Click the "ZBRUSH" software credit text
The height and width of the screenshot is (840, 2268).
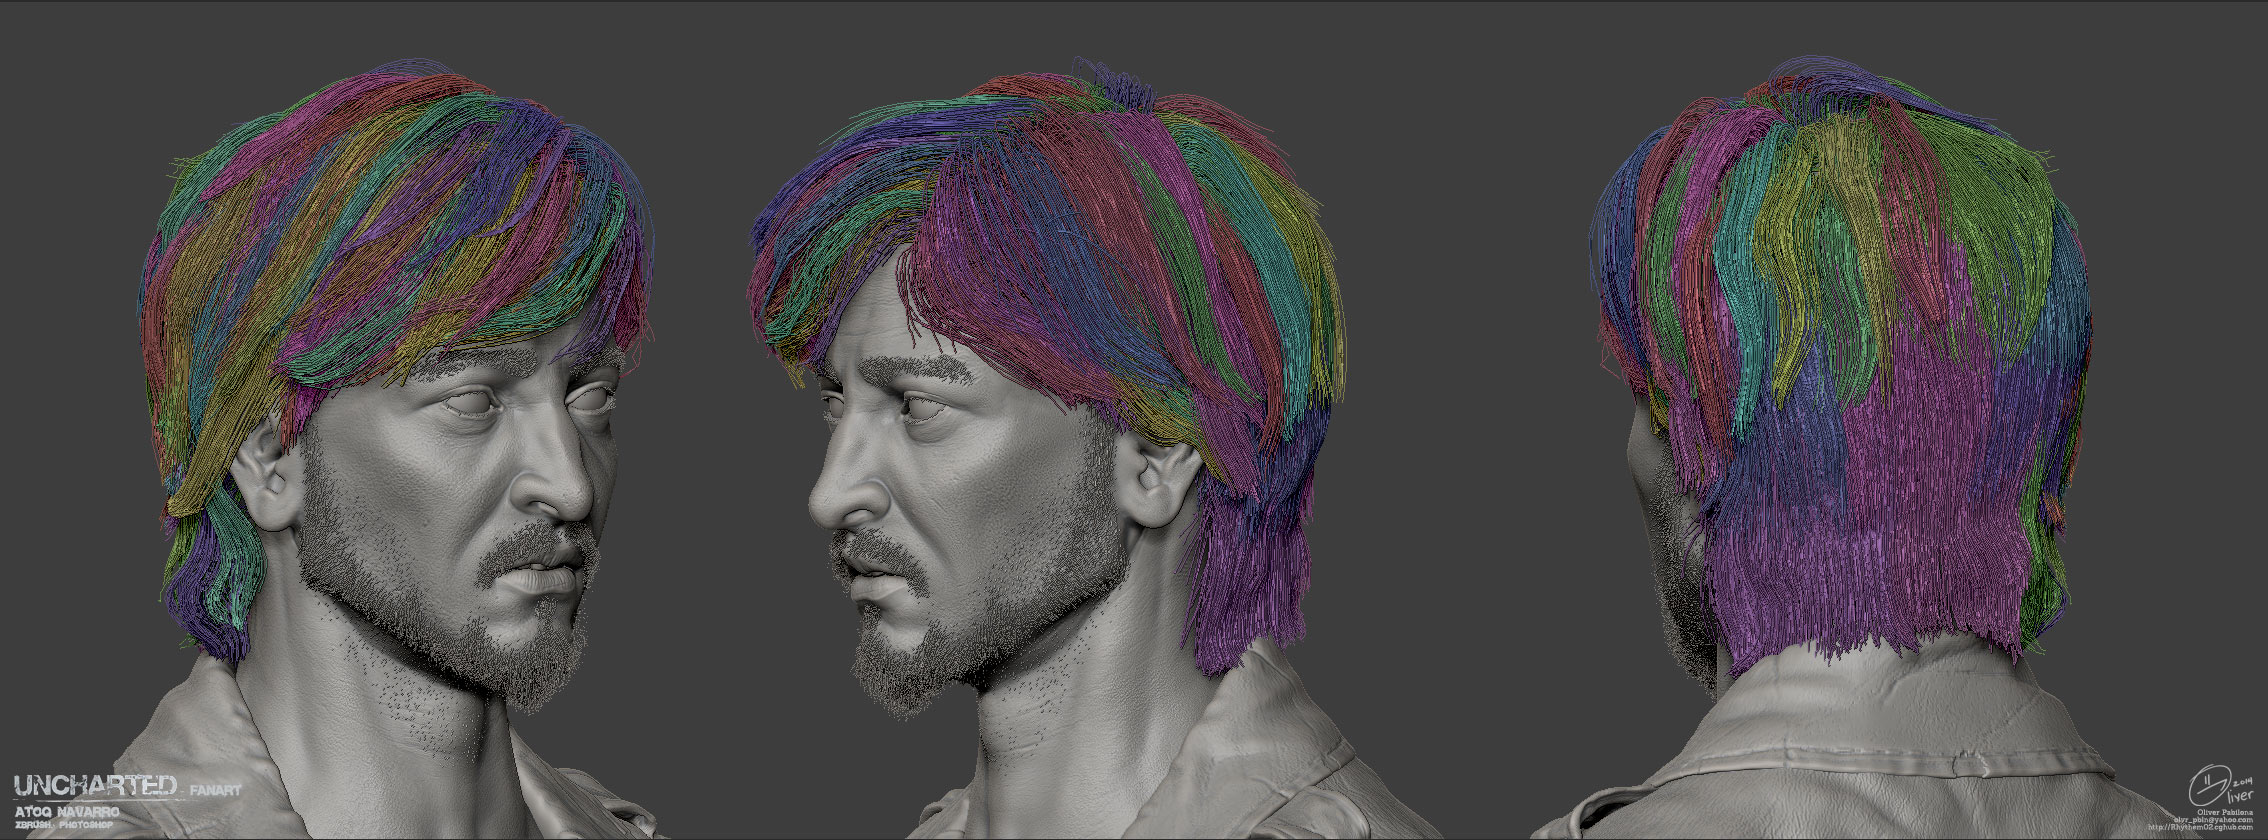point(32,825)
